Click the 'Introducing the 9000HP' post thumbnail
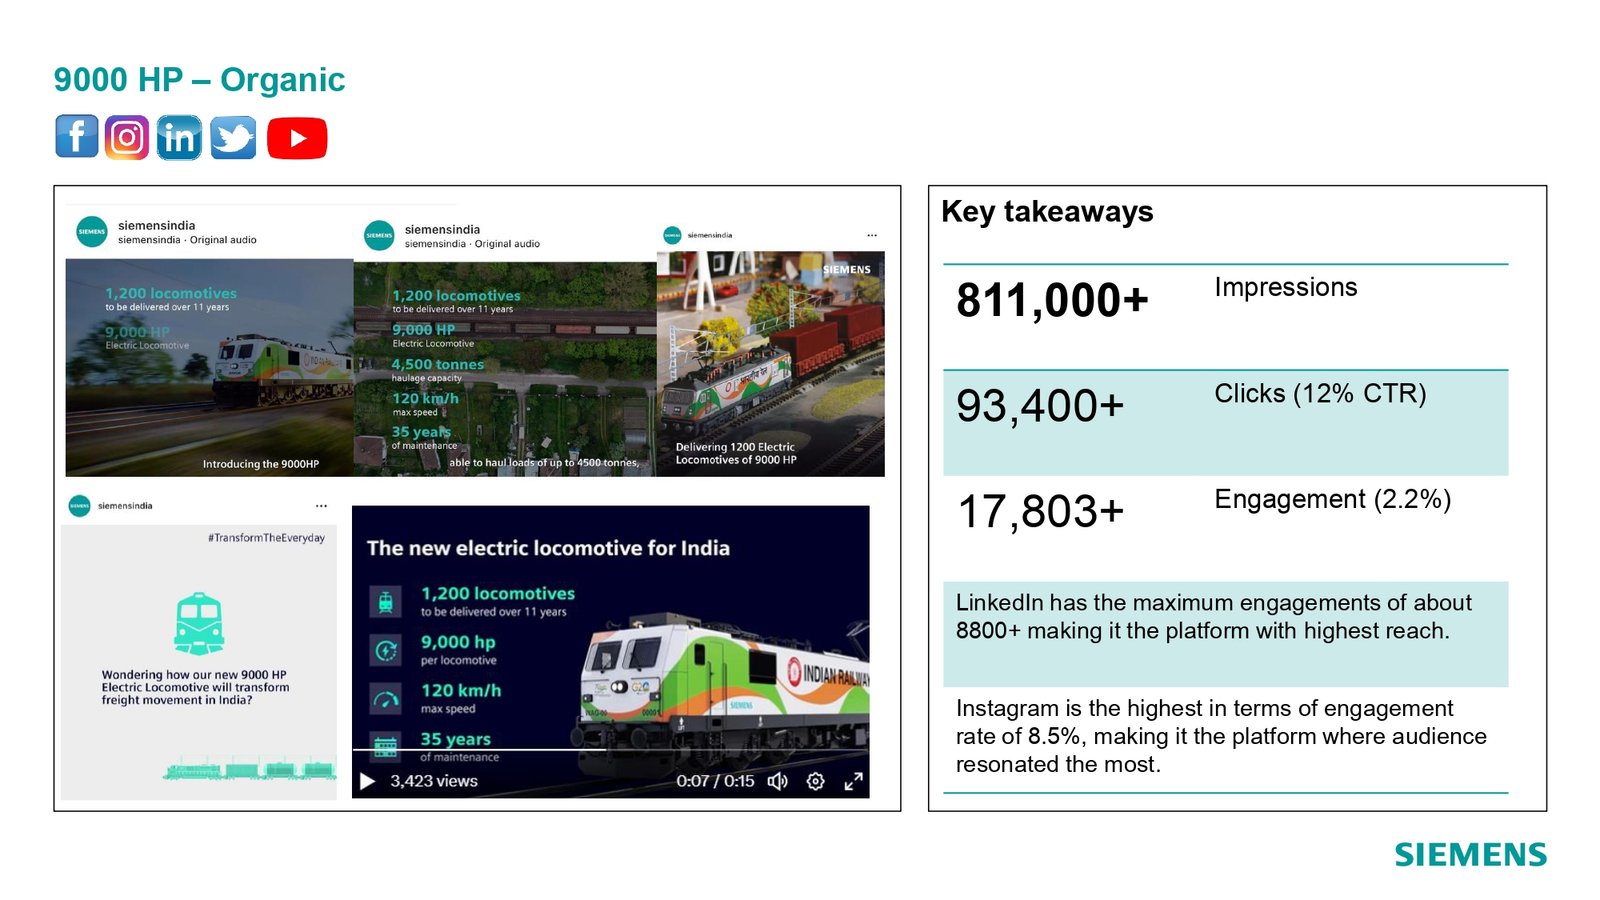Screen dimensions: 1600x900 tap(209, 367)
